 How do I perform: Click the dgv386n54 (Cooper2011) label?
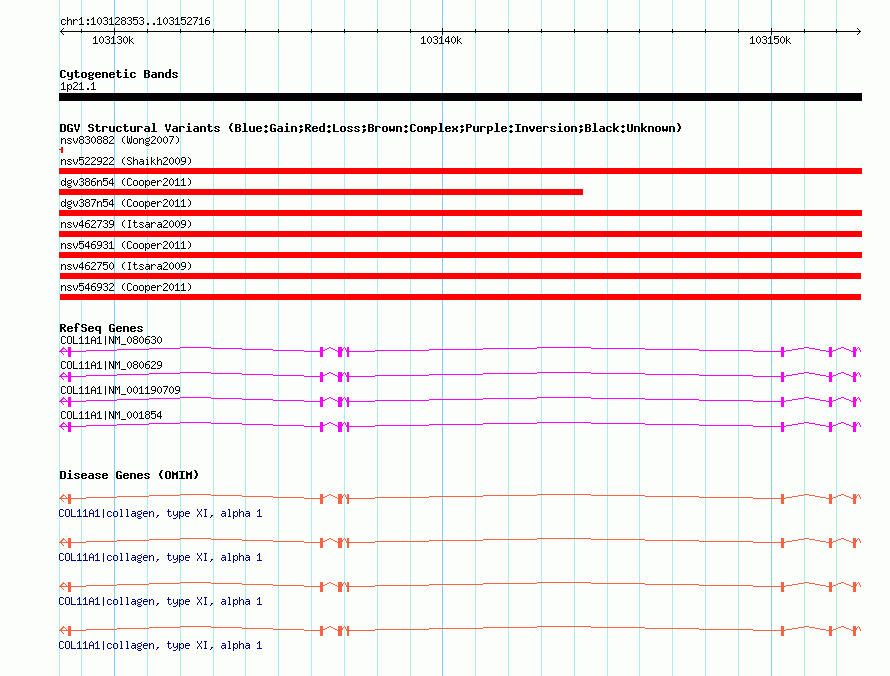(126, 182)
